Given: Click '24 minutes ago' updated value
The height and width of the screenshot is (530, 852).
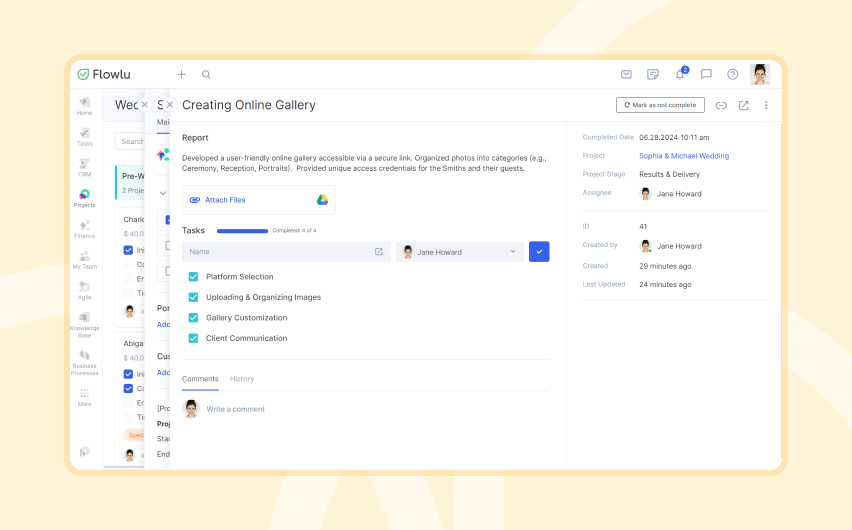Looking at the screenshot, I should (665, 285).
